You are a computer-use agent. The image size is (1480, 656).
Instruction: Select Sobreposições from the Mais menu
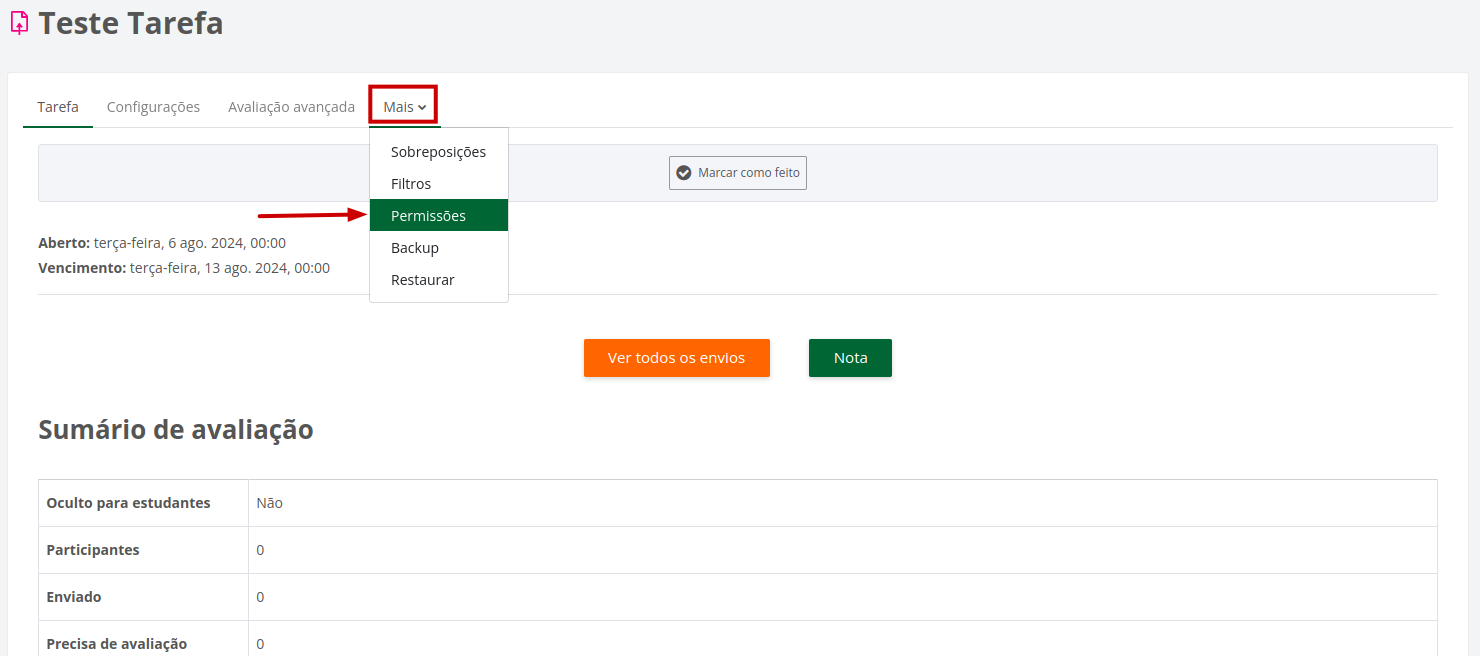(x=438, y=152)
